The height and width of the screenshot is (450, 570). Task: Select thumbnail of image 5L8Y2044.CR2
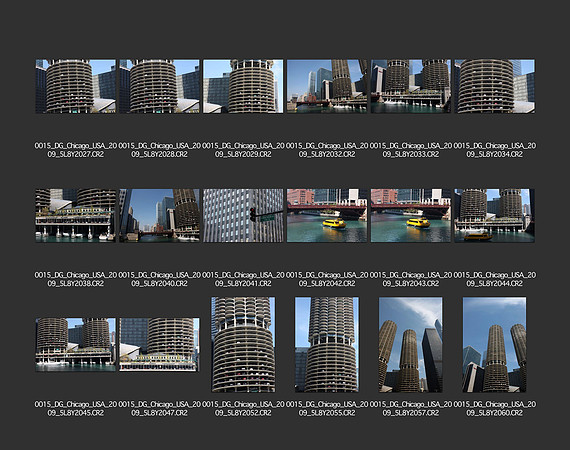pyautogui.click(x=494, y=215)
